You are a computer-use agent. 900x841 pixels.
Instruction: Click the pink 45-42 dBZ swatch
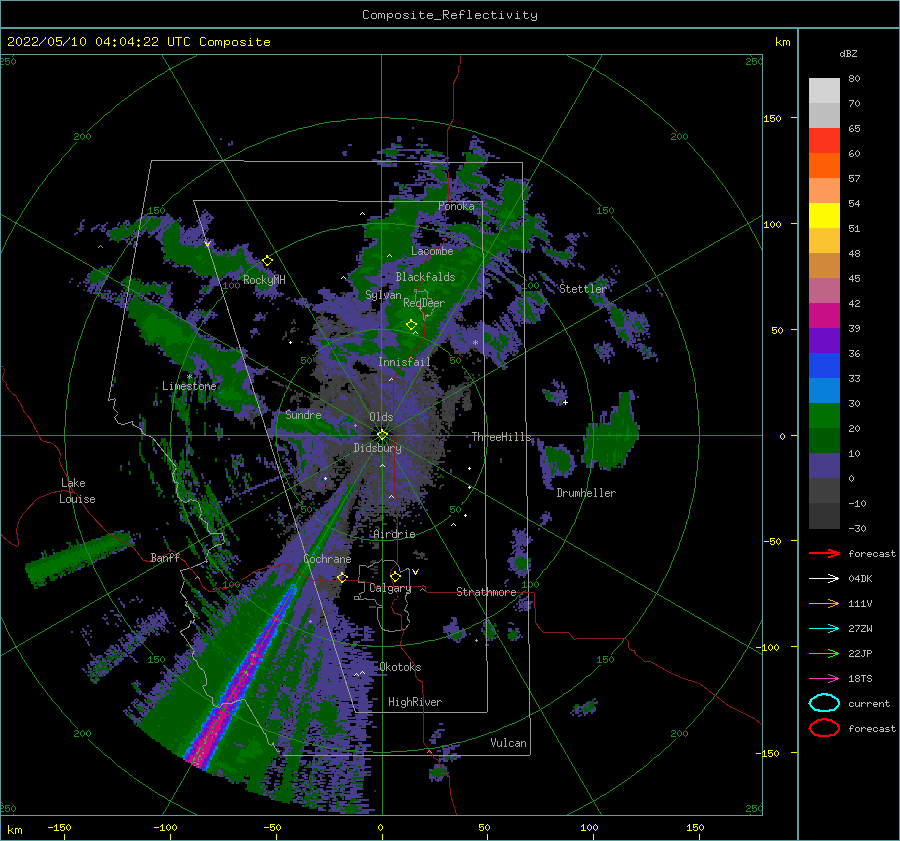coord(824,291)
